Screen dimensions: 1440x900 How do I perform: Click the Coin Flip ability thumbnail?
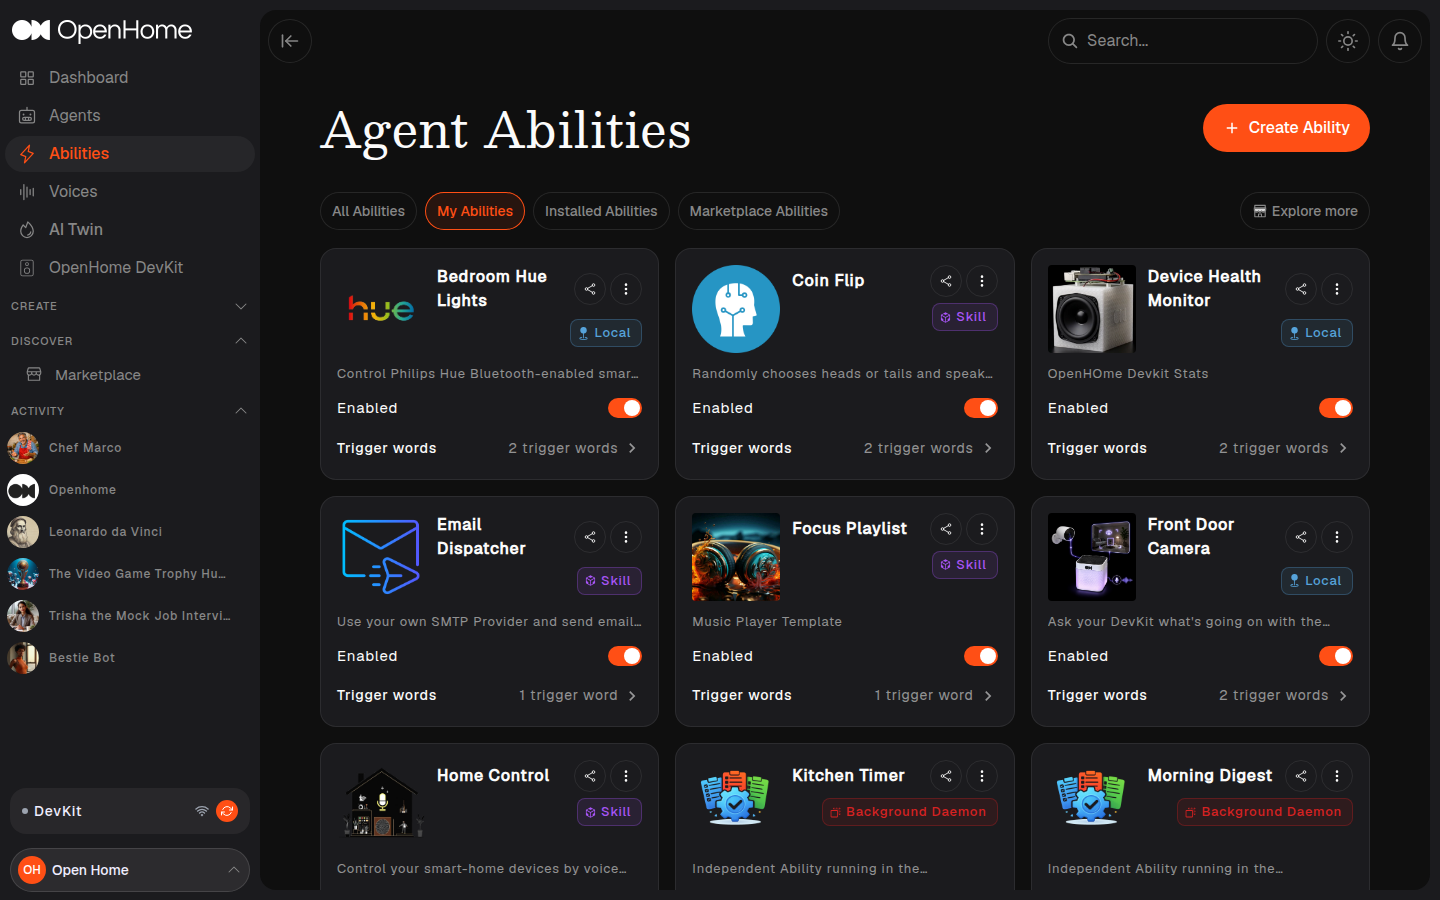point(736,309)
